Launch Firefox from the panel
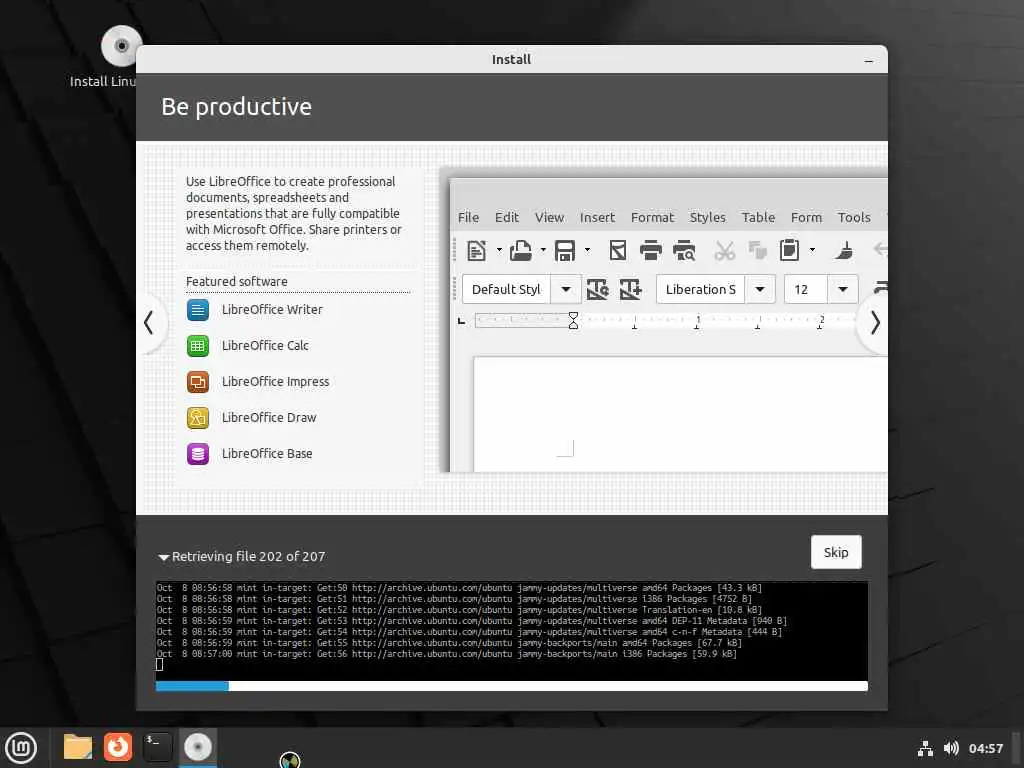The image size is (1024, 768). (x=118, y=747)
